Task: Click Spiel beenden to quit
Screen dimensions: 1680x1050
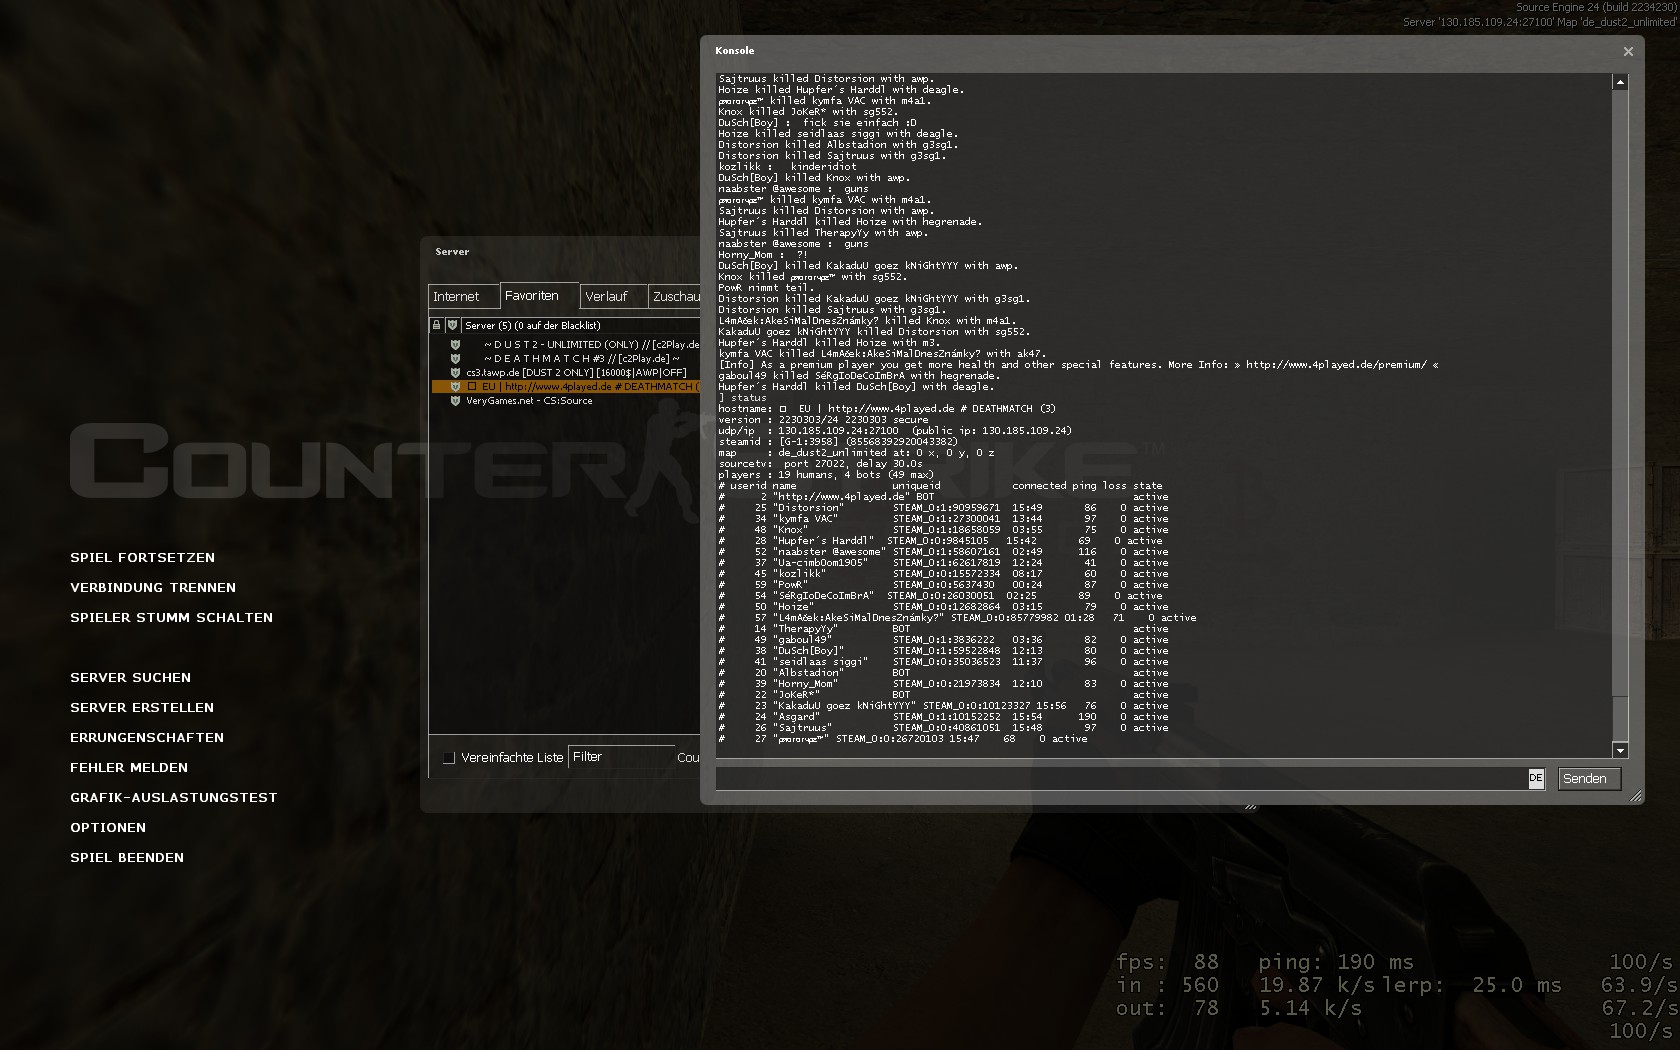Action: (127, 857)
